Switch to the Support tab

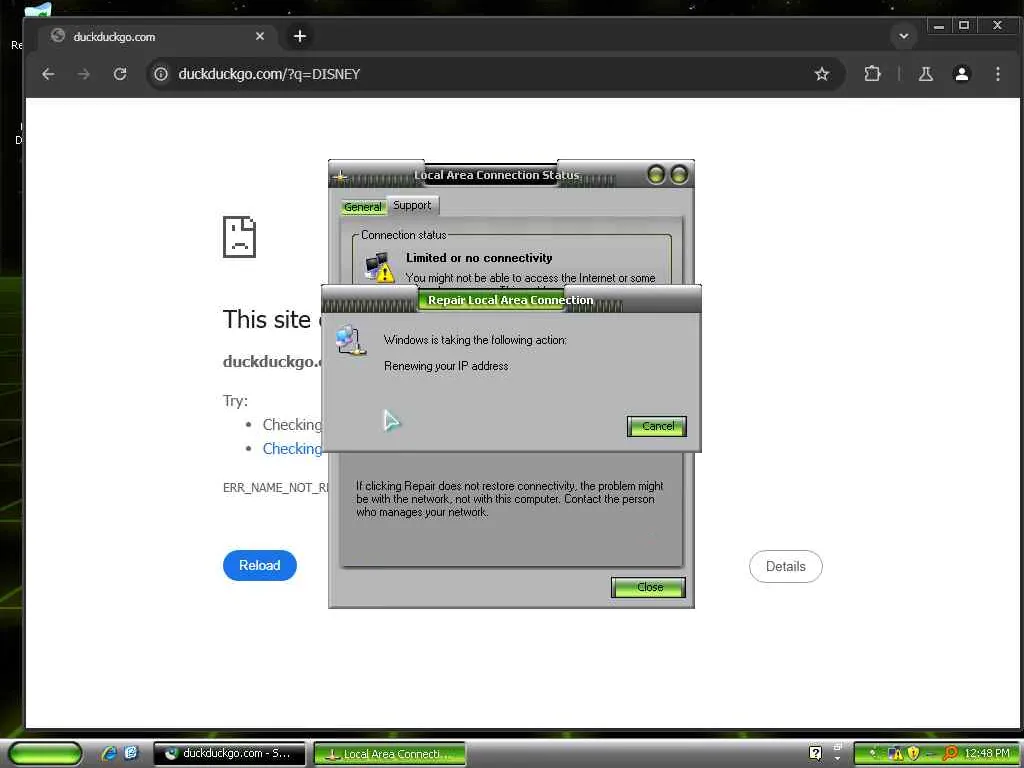click(412, 205)
